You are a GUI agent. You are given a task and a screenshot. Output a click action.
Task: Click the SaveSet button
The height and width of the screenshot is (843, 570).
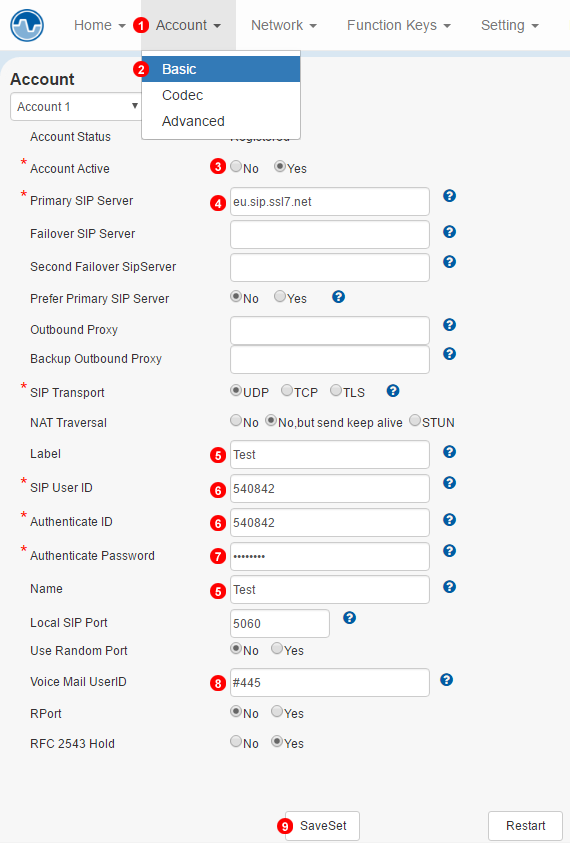tap(322, 826)
